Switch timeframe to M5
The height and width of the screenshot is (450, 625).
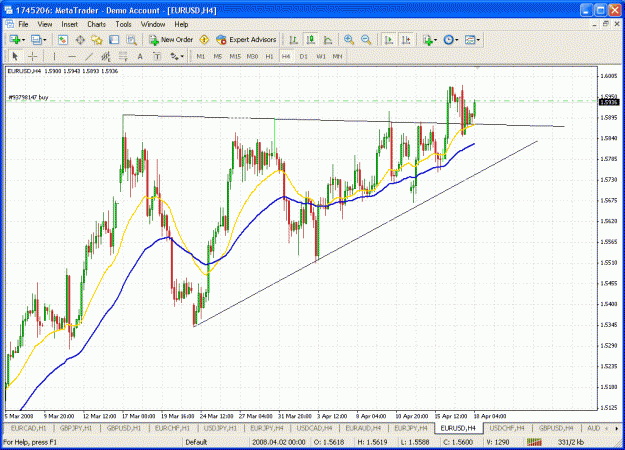click(x=218, y=57)
